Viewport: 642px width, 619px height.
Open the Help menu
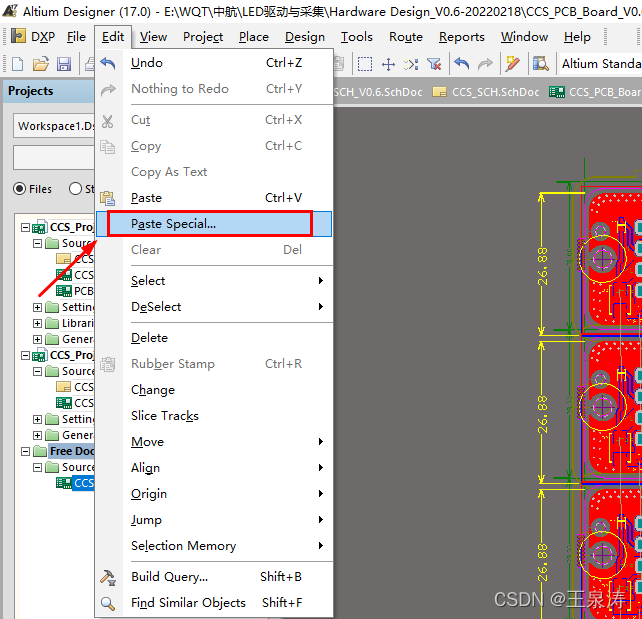coord(577,37)
